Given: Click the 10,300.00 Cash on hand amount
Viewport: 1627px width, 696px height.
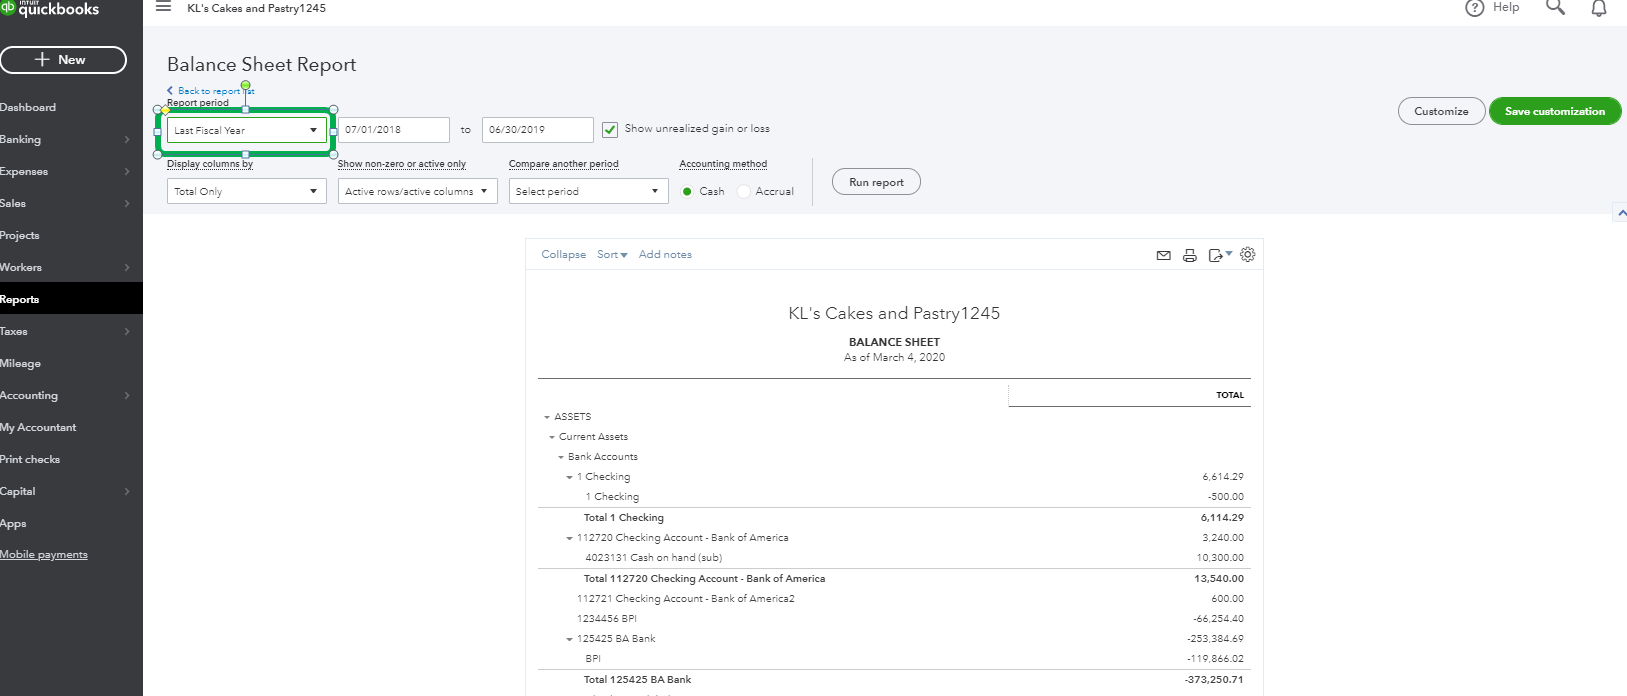Looking at the screenshot, I should click(1220, 558).
